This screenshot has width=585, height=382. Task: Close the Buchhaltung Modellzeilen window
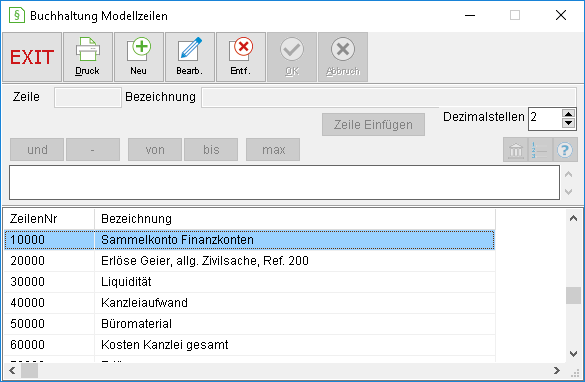(x=561, y=16)
